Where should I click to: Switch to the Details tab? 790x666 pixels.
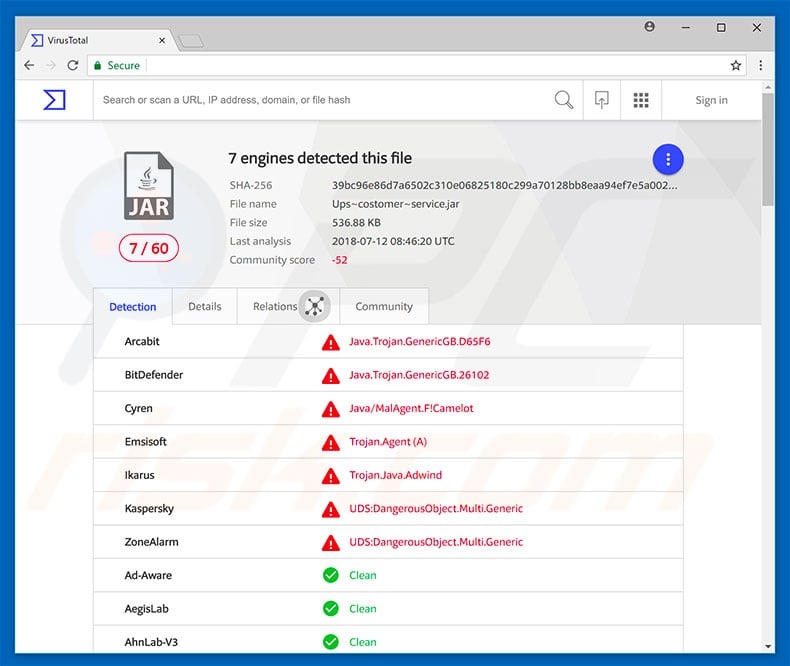pos(205,306)
